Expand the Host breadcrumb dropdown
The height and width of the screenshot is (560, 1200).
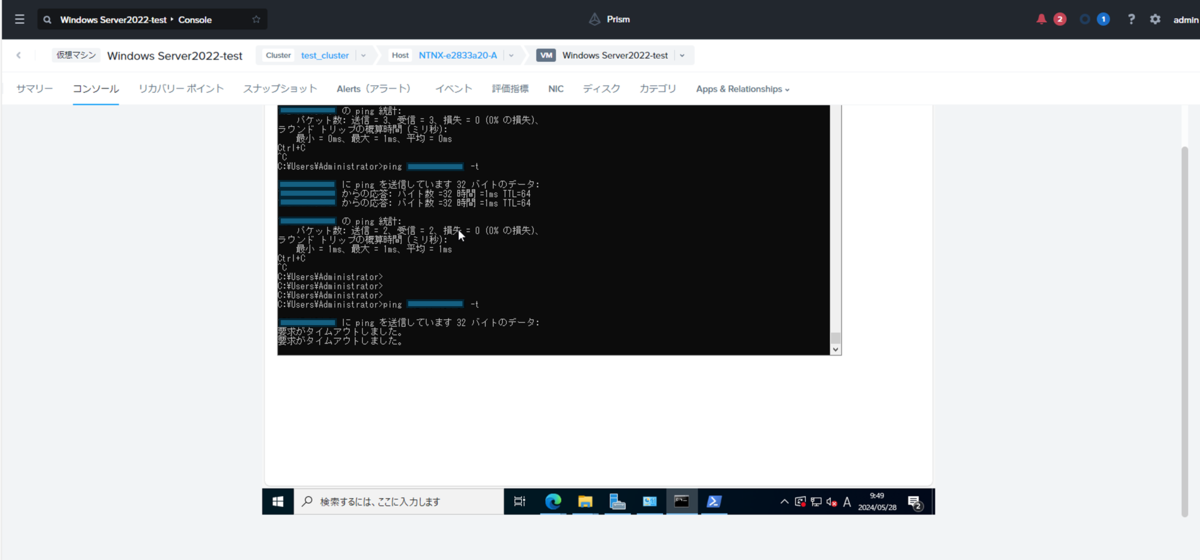click(511, 56)
